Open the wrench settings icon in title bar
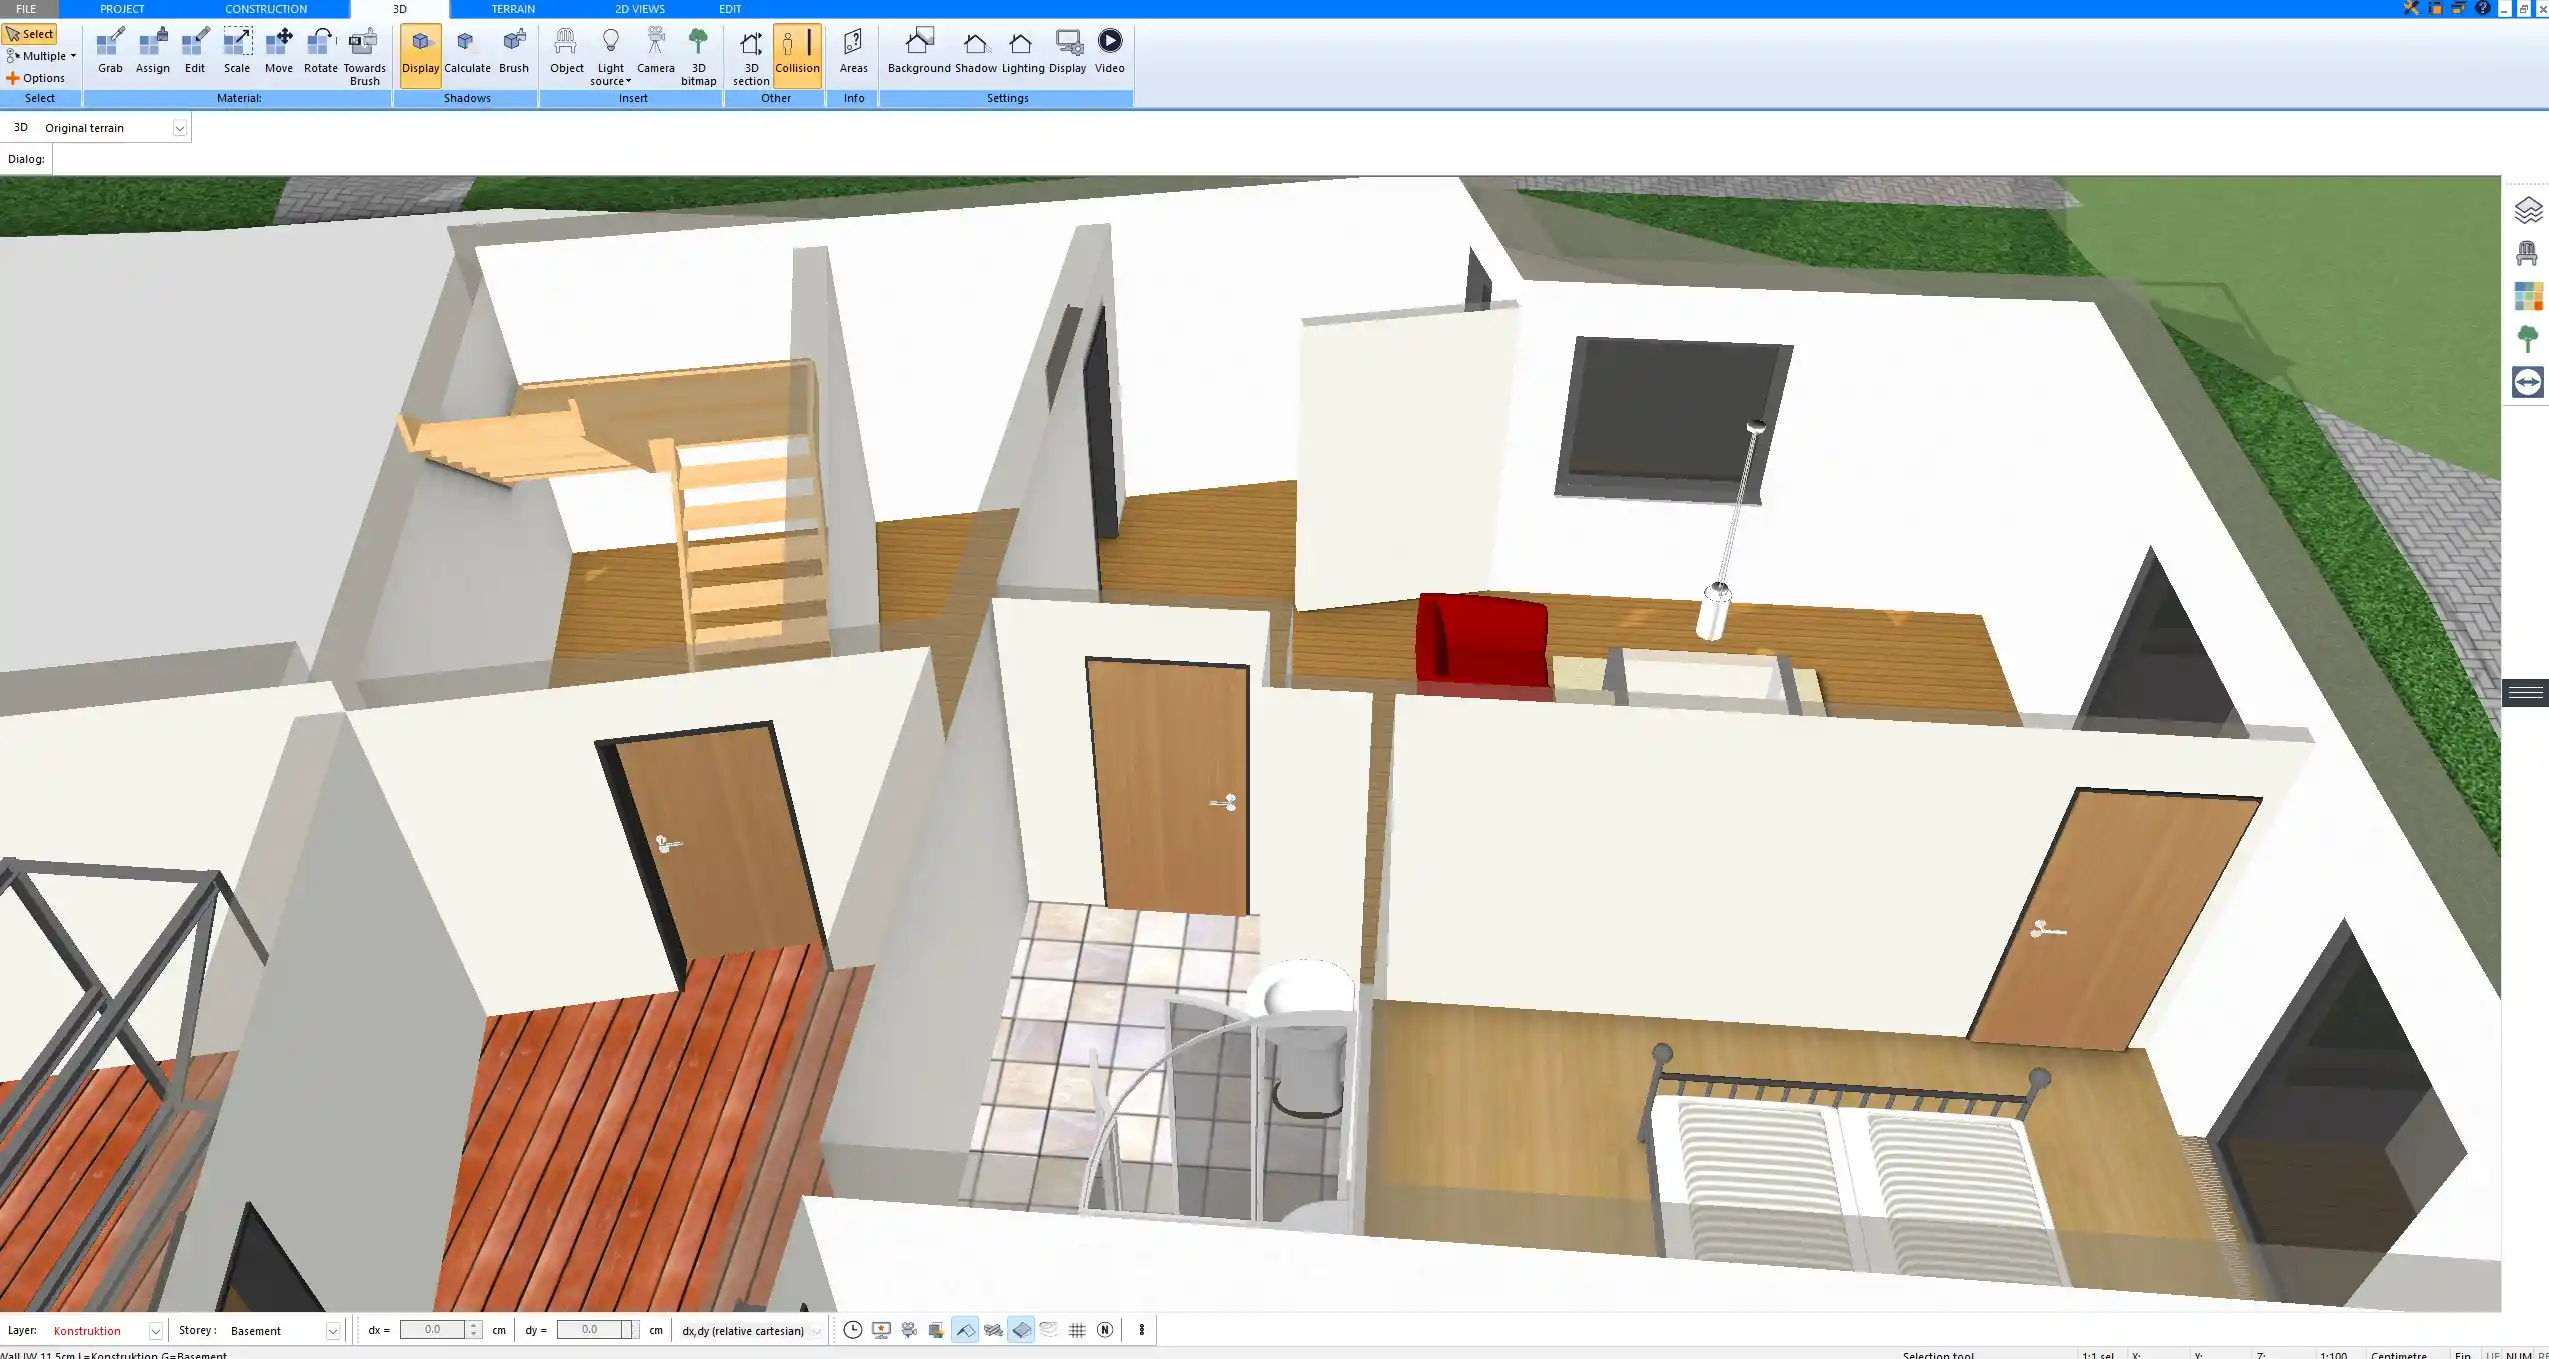Screen dimensions: 2549x1359 [x=2411, y=8]
